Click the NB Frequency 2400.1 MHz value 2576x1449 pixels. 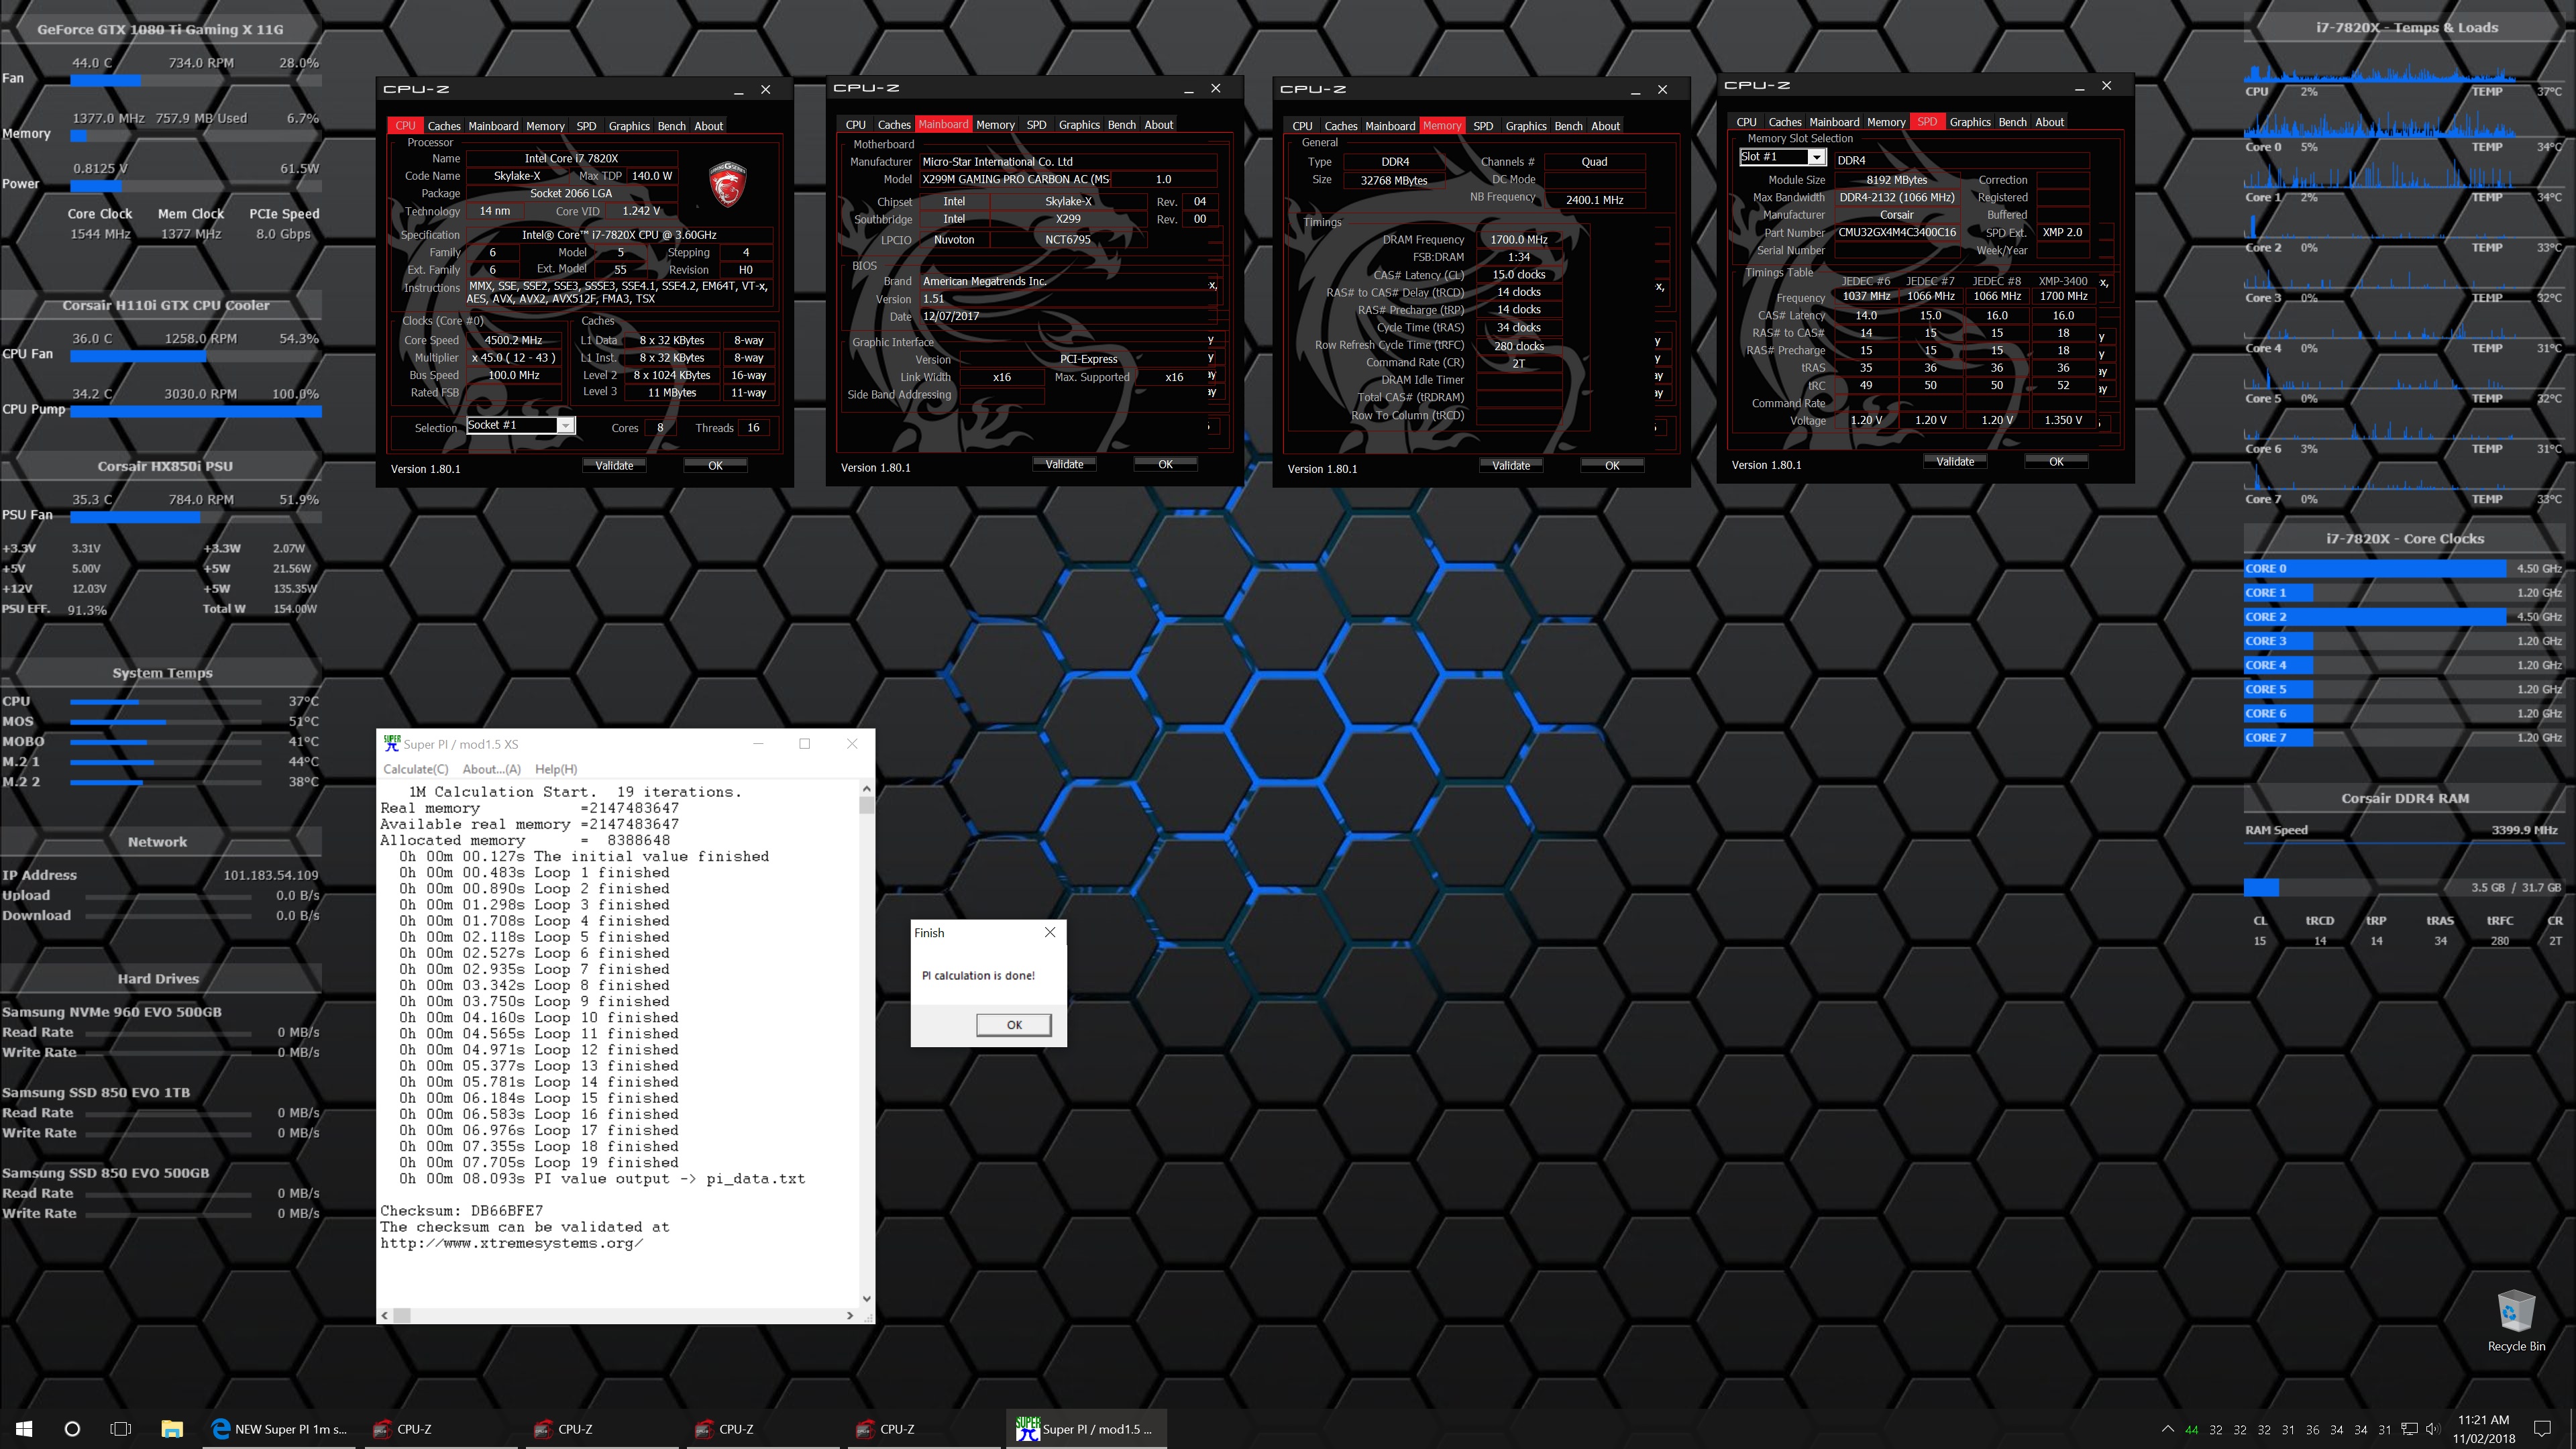1594,200
